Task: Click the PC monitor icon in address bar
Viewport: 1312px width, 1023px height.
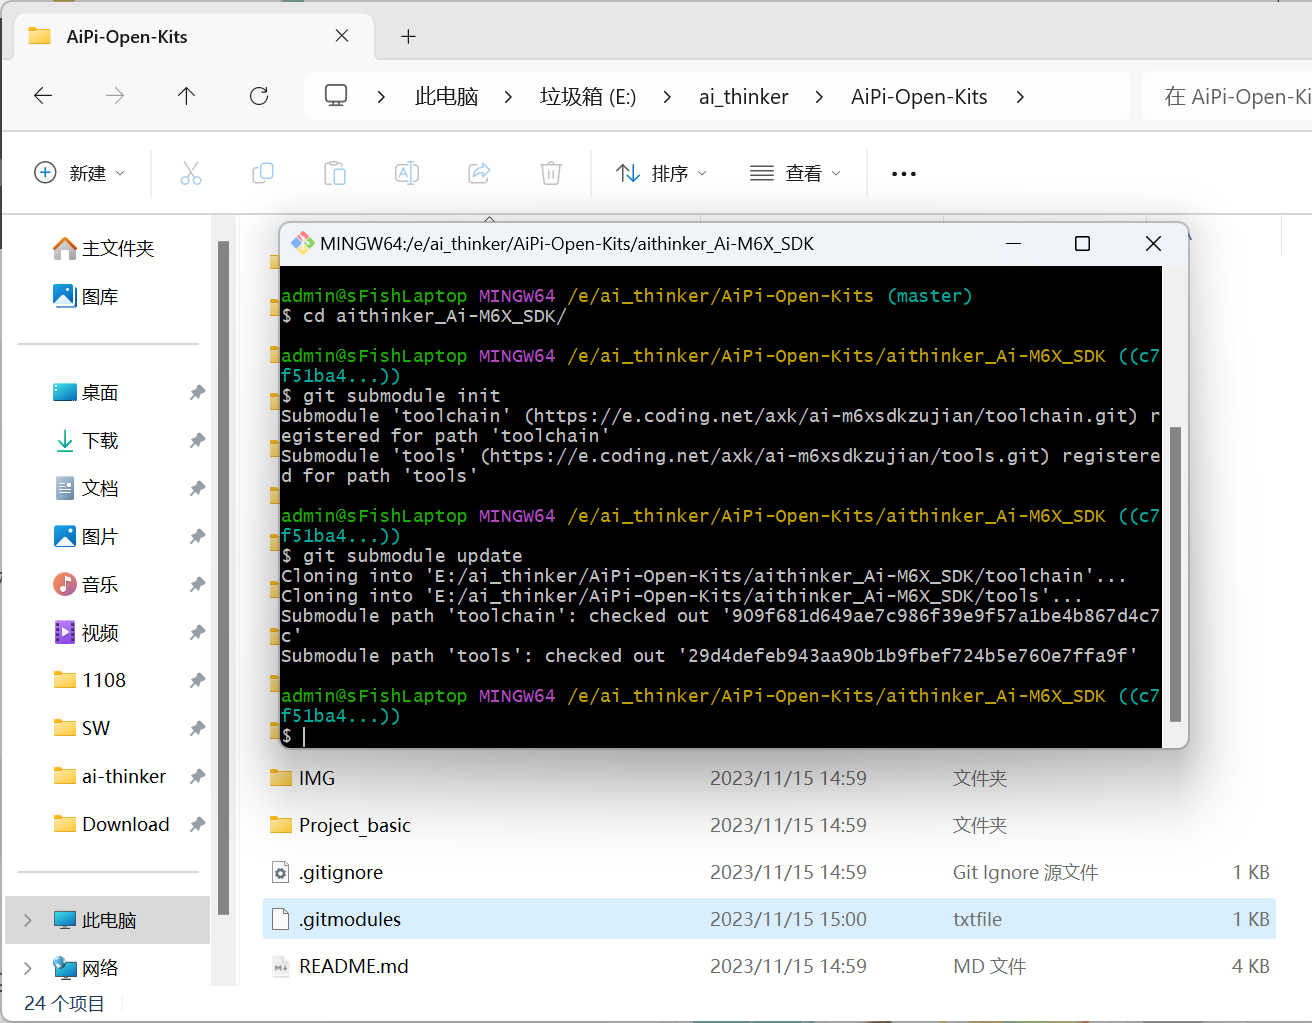Action: point(336,96)
